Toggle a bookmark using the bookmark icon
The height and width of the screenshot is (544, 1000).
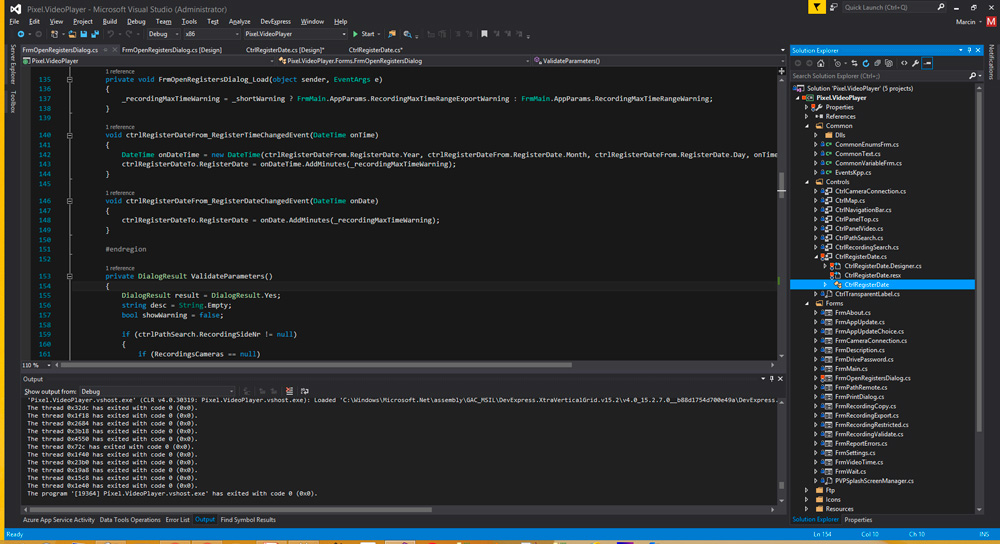tap(485, 34)
